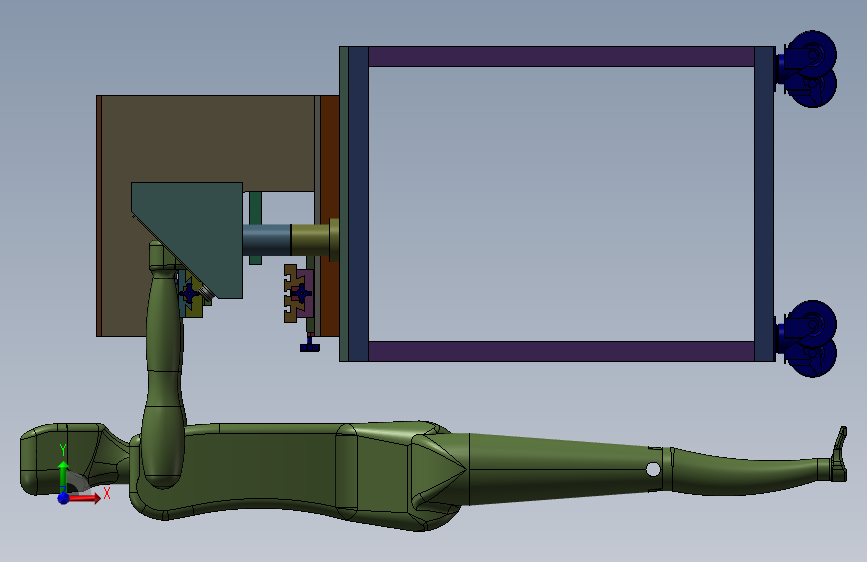Image resolution: width=867 pixels, height=562 pixels.
Task: Select the blue-gray shaft cylinder
Action: (267, 240)
